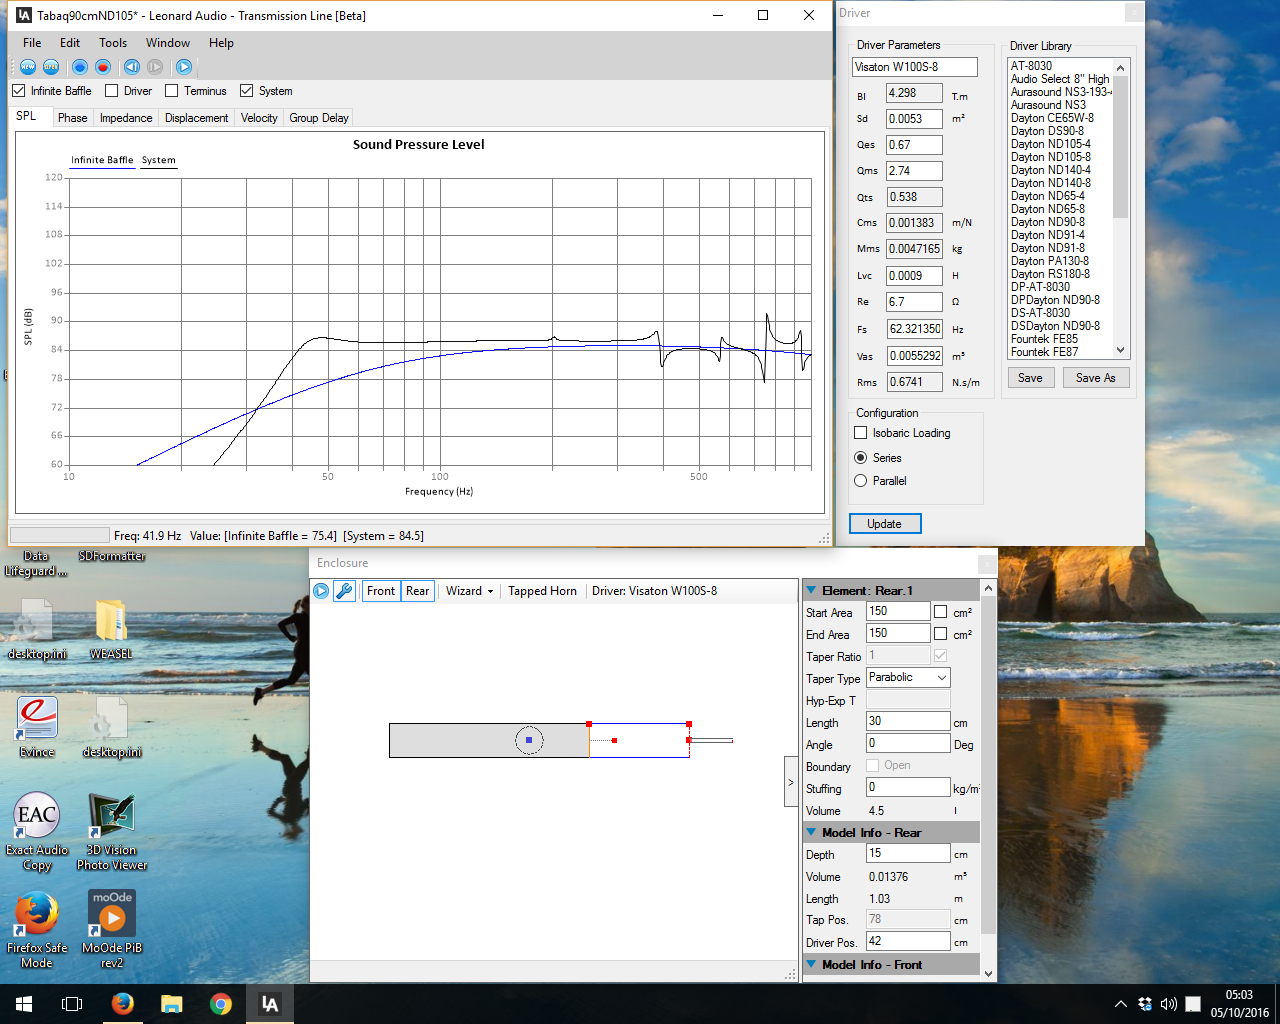This screenshot has height=1024, width=1280.
Task: Click the Enclosure properties scrollbar thumb
Action: click(x=988, y=765)
